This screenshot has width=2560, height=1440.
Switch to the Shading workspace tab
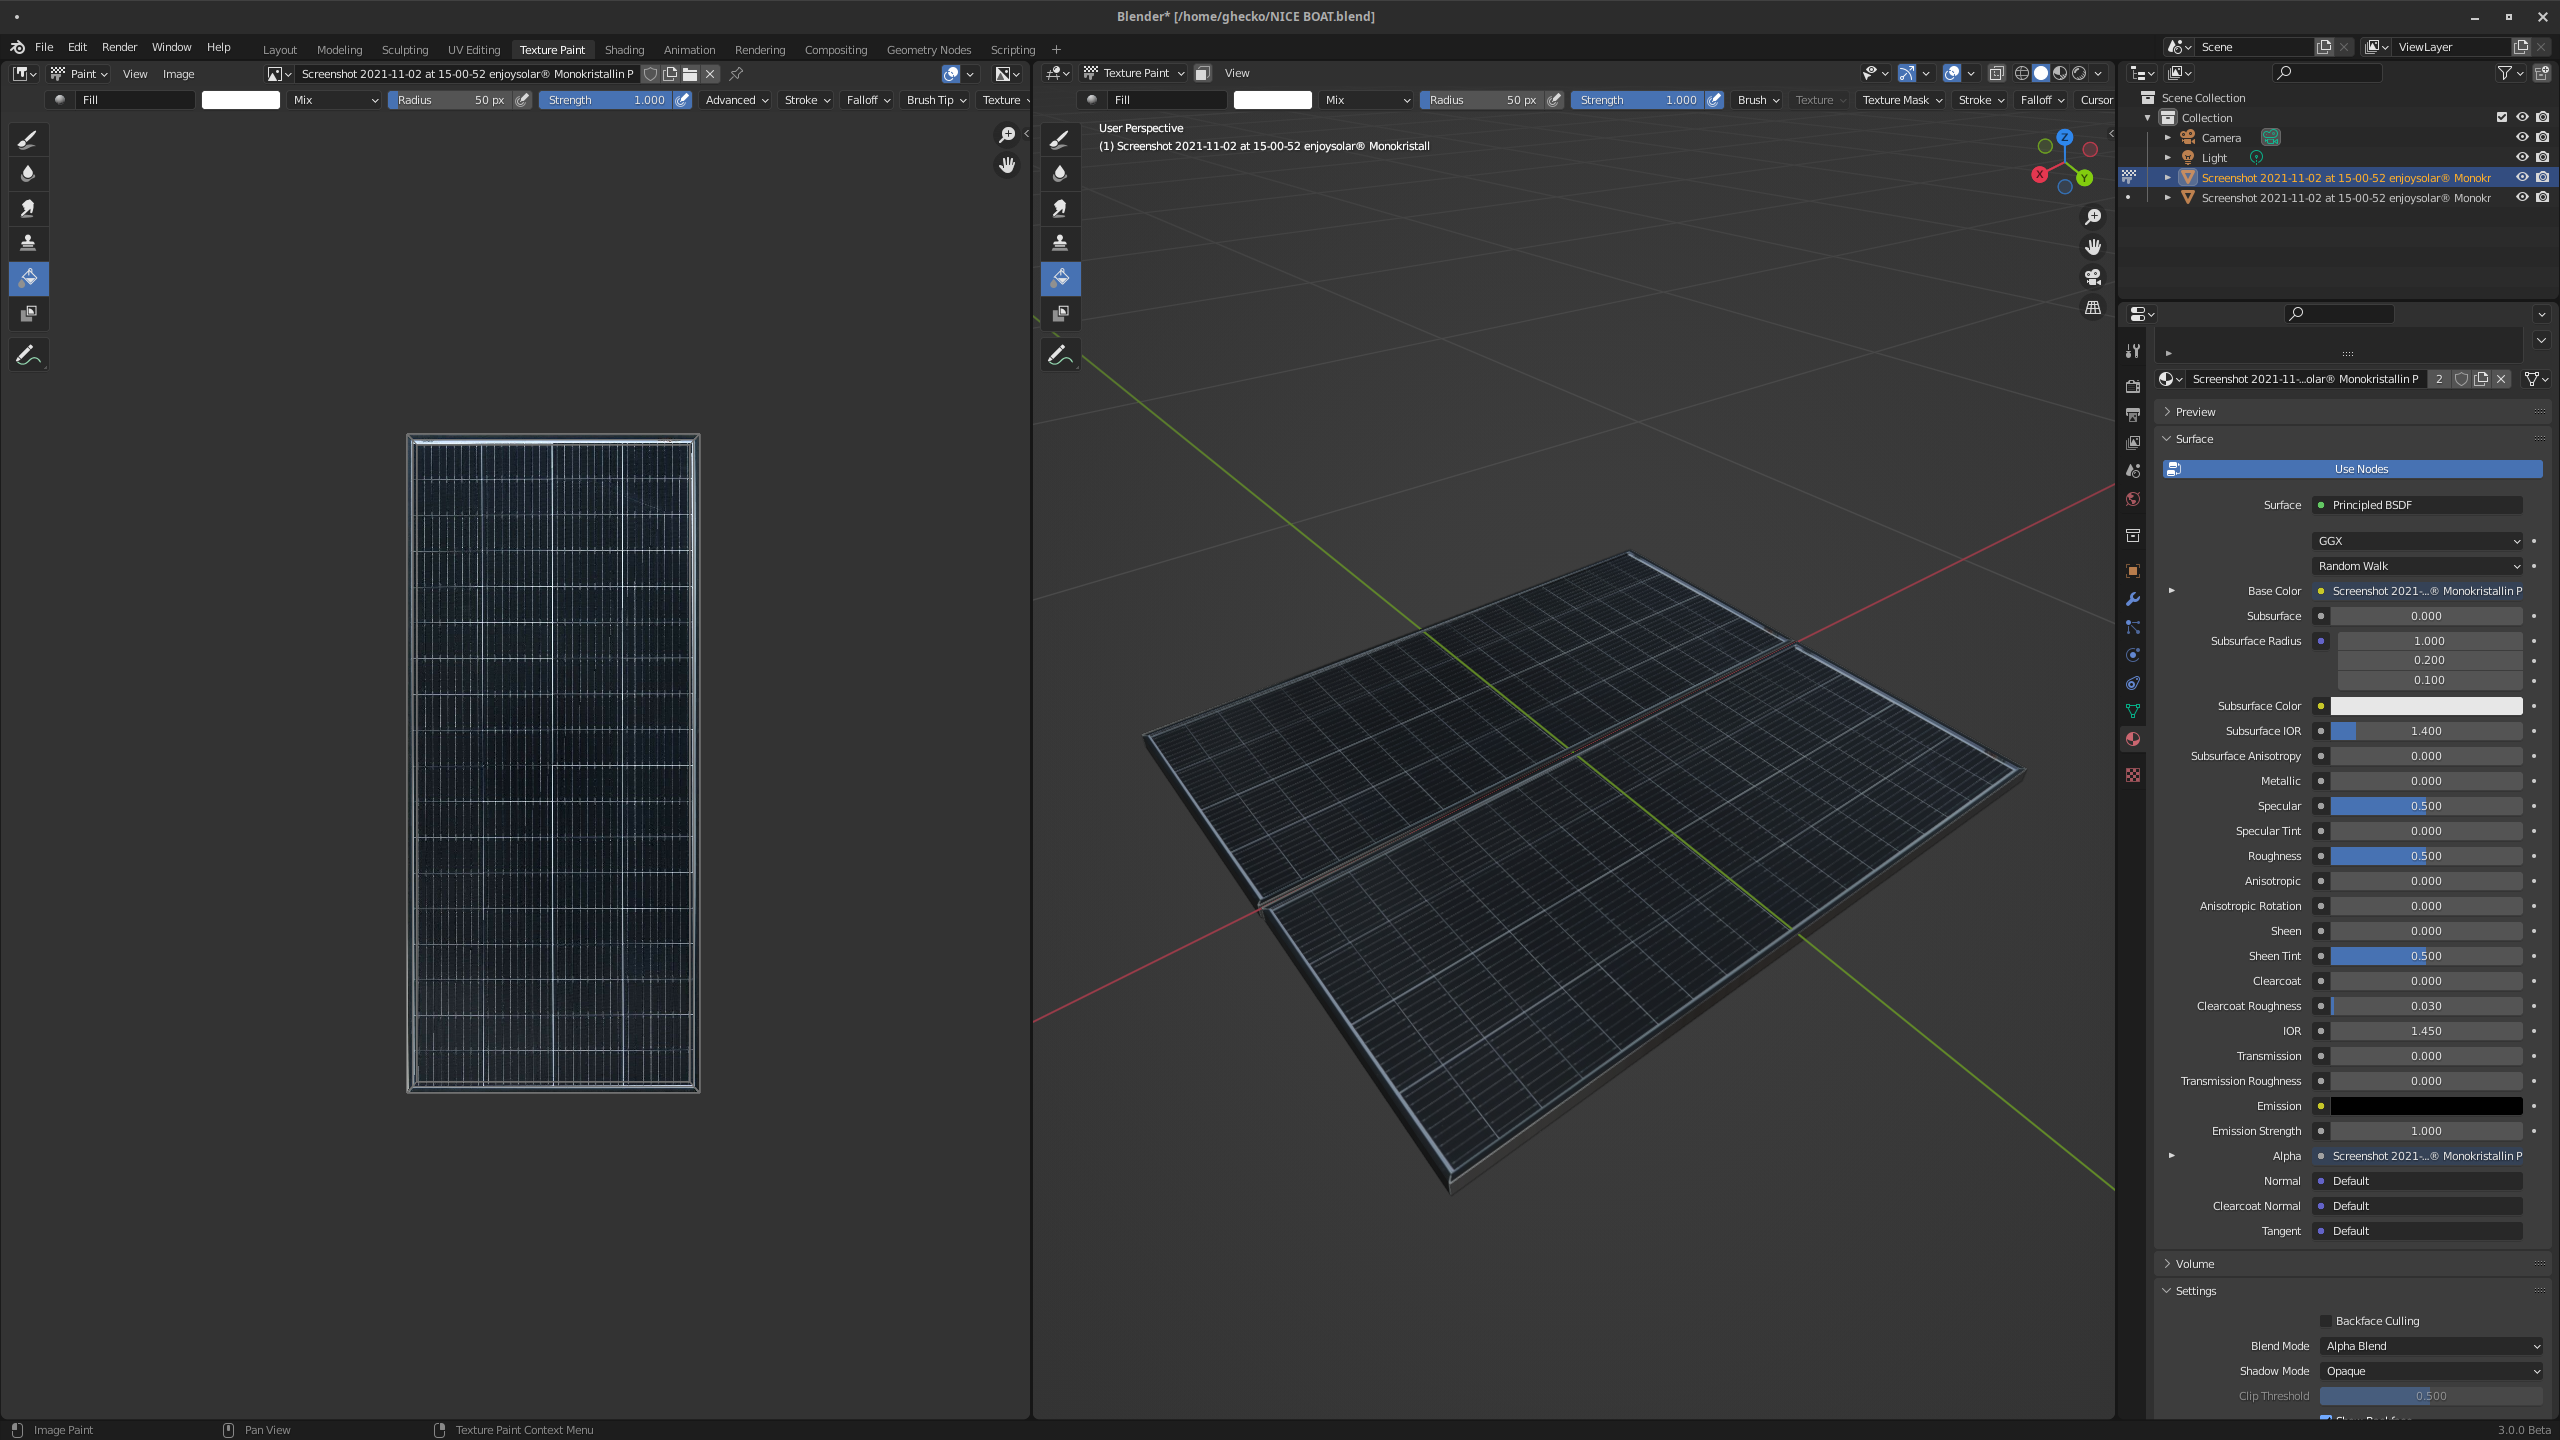pos(624,50)
